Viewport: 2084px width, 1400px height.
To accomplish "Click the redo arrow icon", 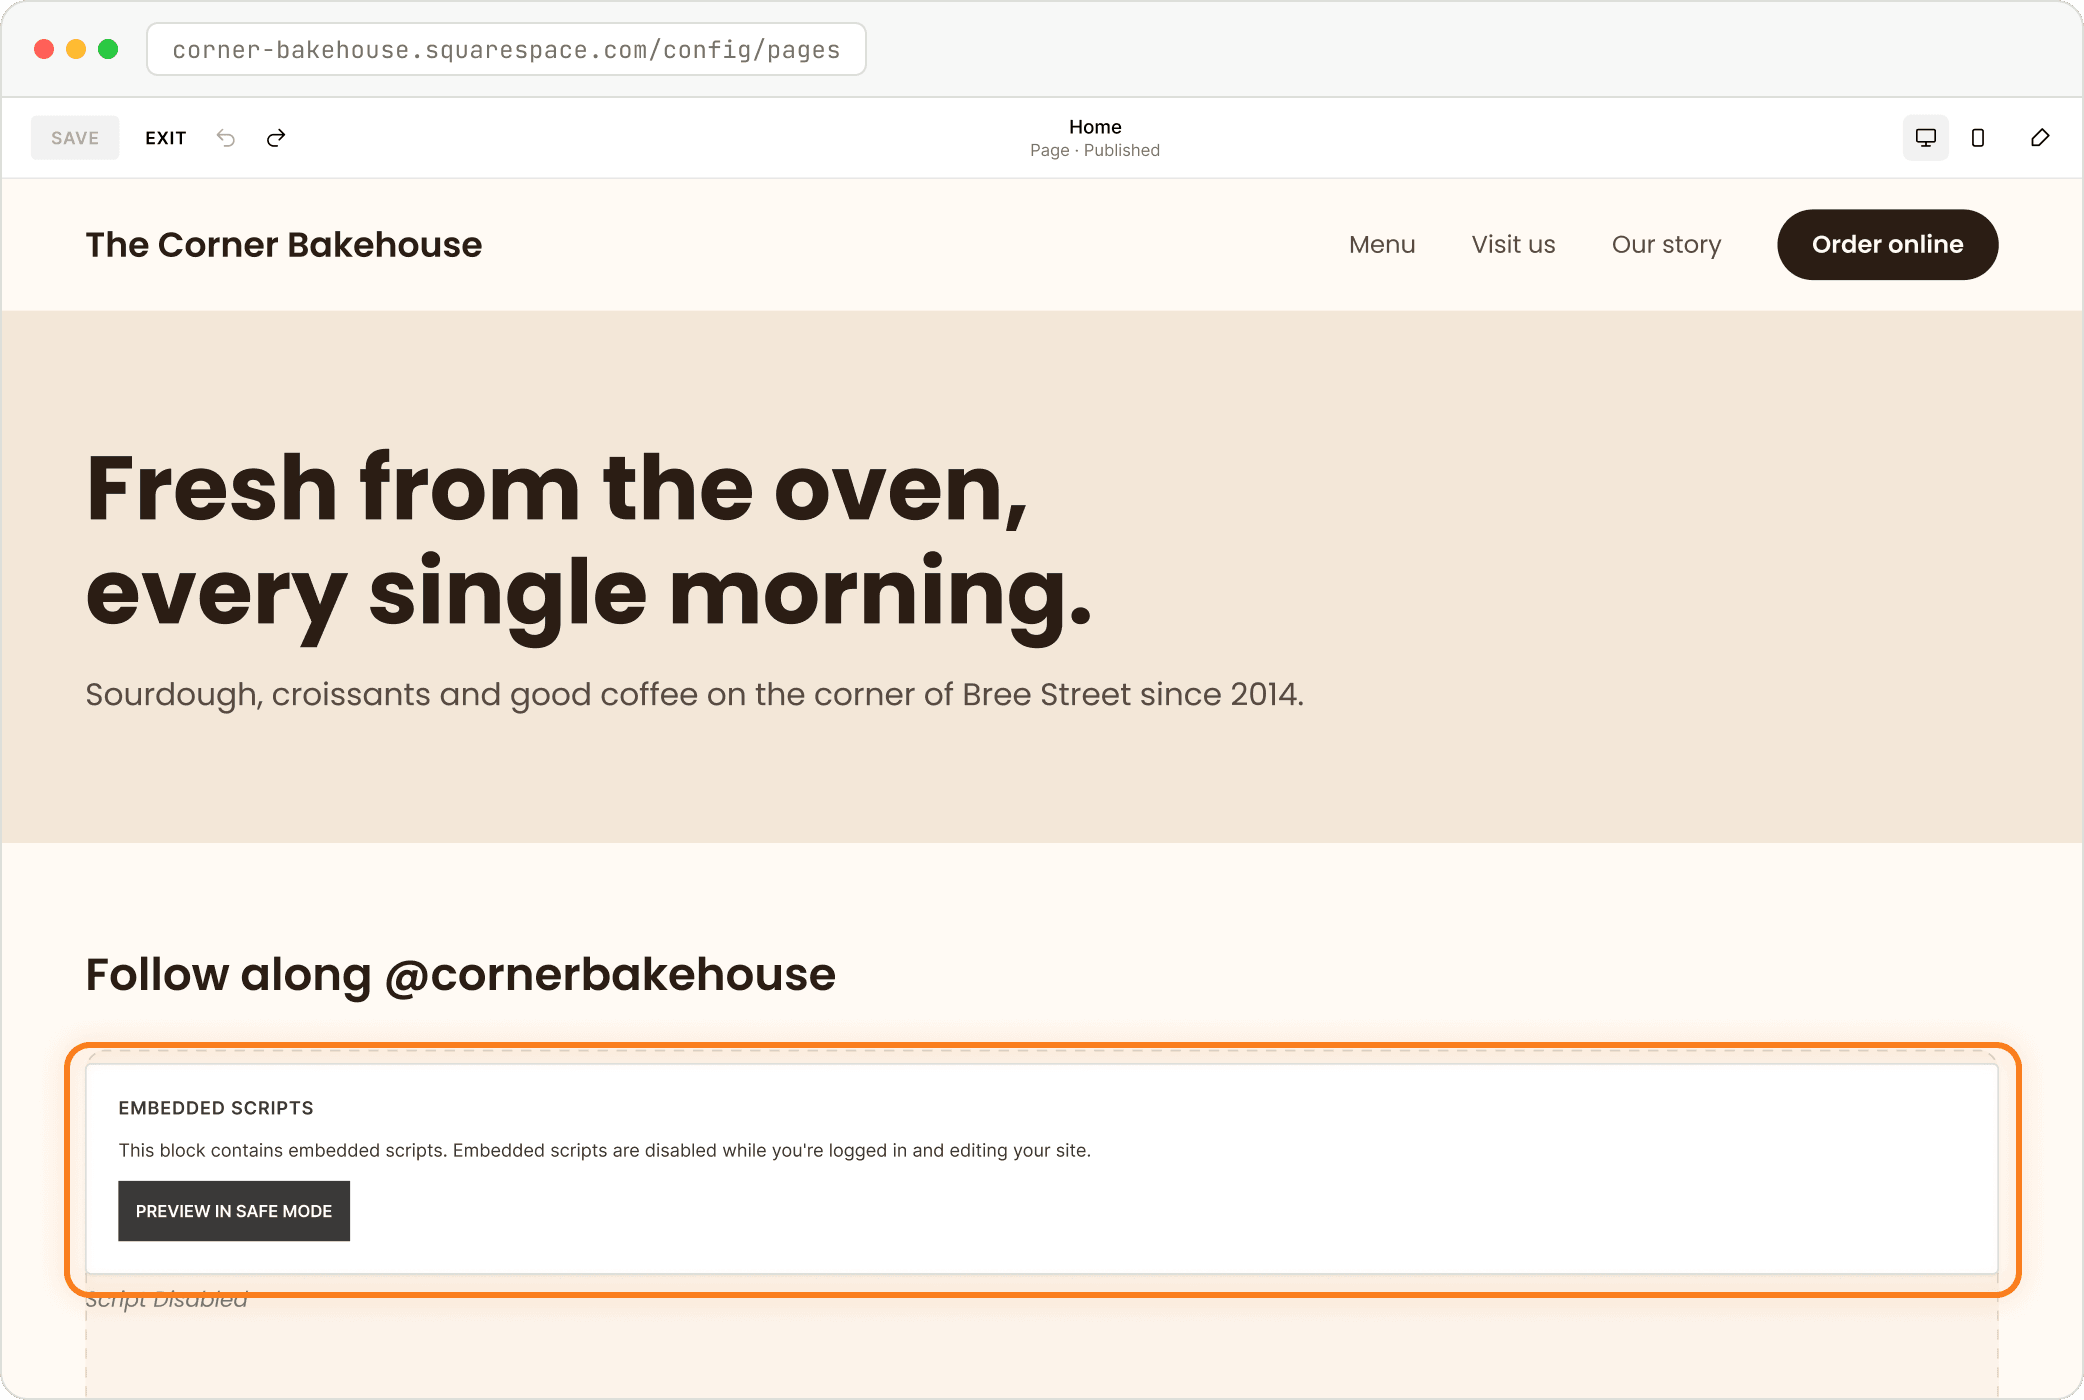I will tap(276, 138).
